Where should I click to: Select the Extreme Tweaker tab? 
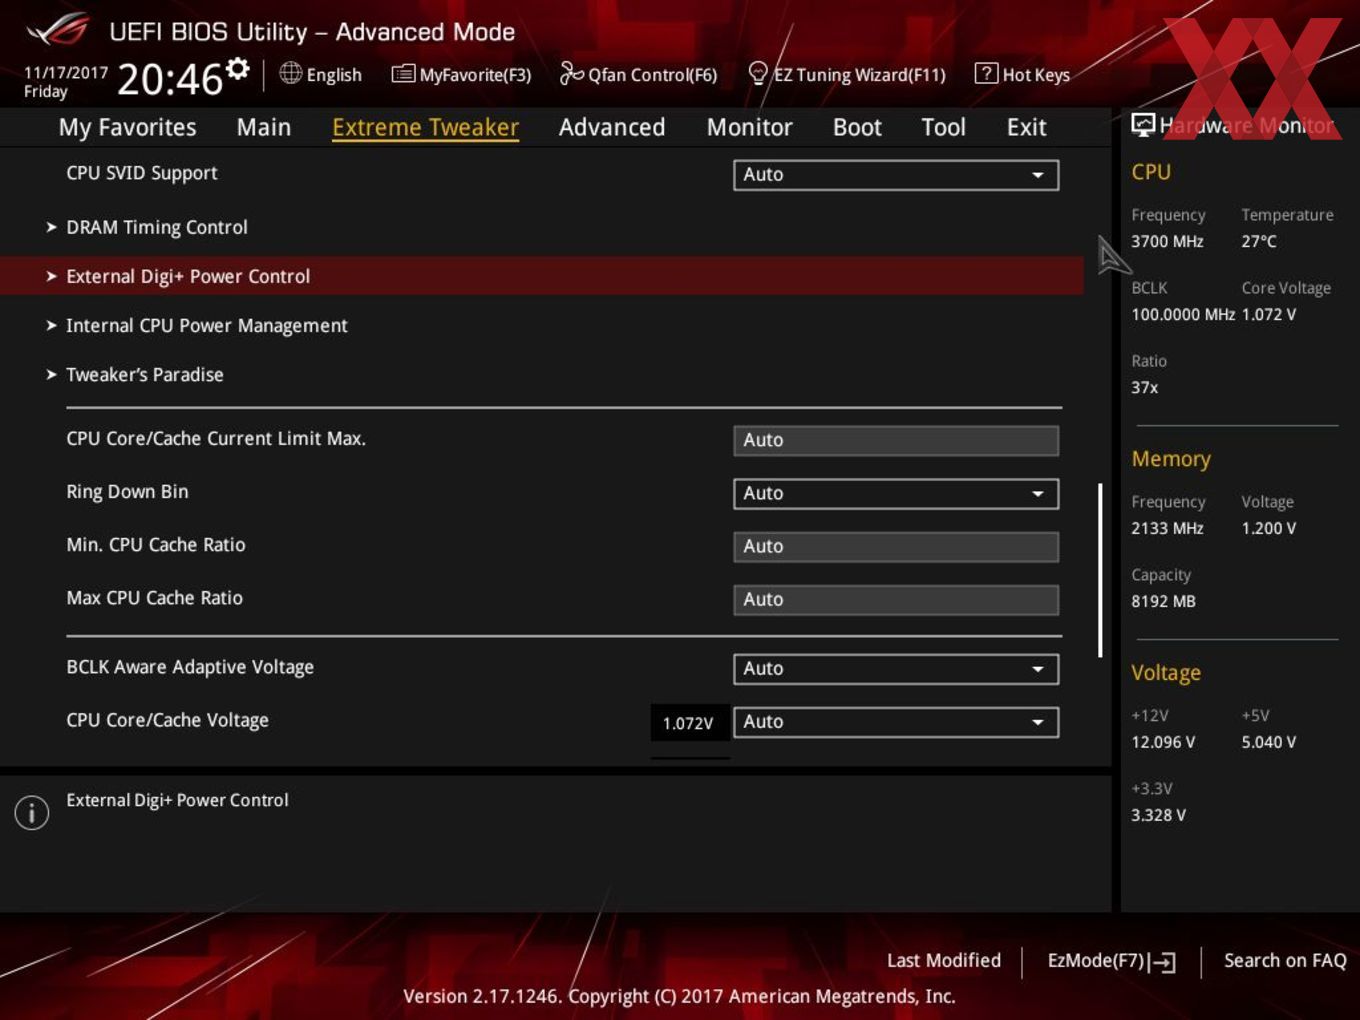[x=425, y=127]
